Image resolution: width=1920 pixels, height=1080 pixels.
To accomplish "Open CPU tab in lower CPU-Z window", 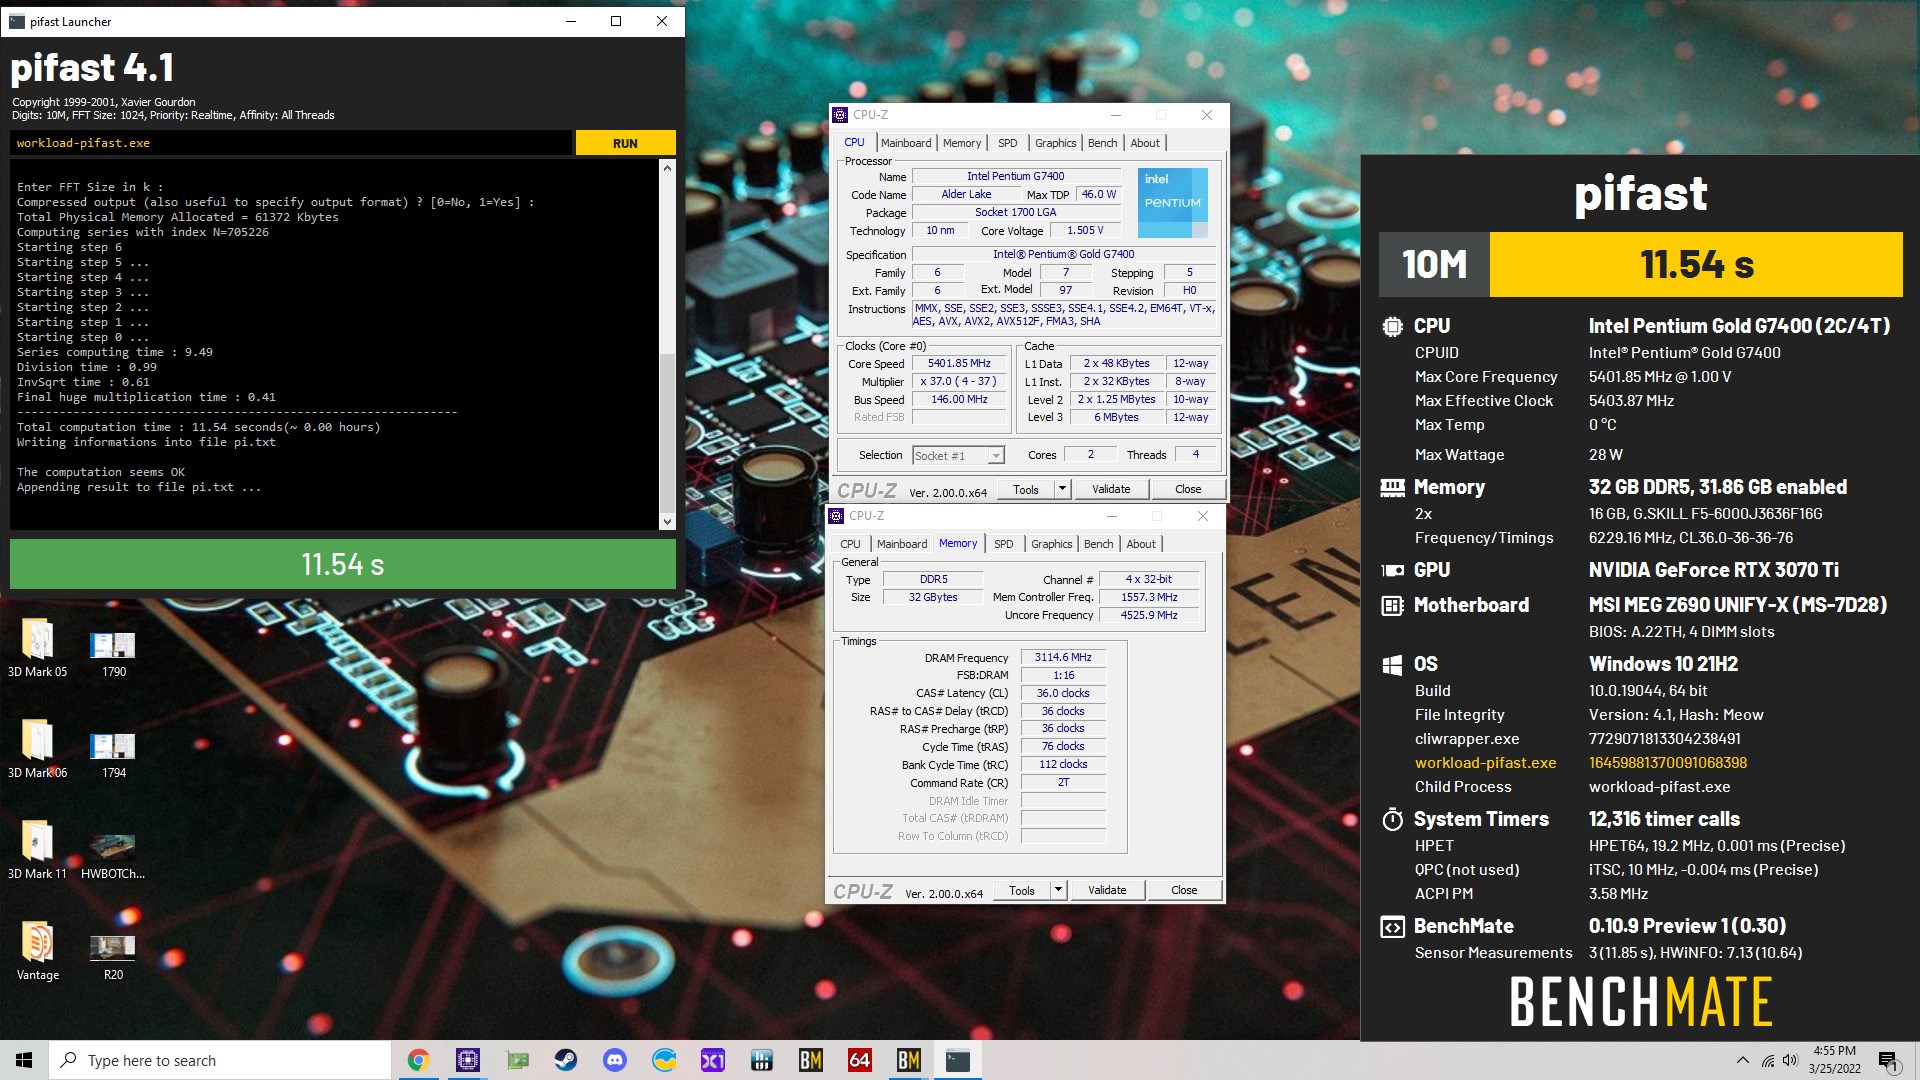I will click(x=850, y=544).
